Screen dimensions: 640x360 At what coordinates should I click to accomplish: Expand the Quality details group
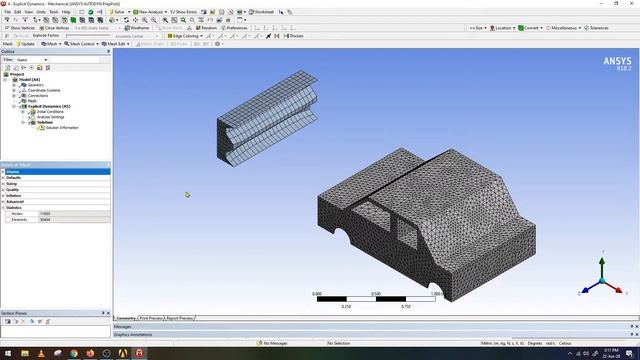click(3, 189)
